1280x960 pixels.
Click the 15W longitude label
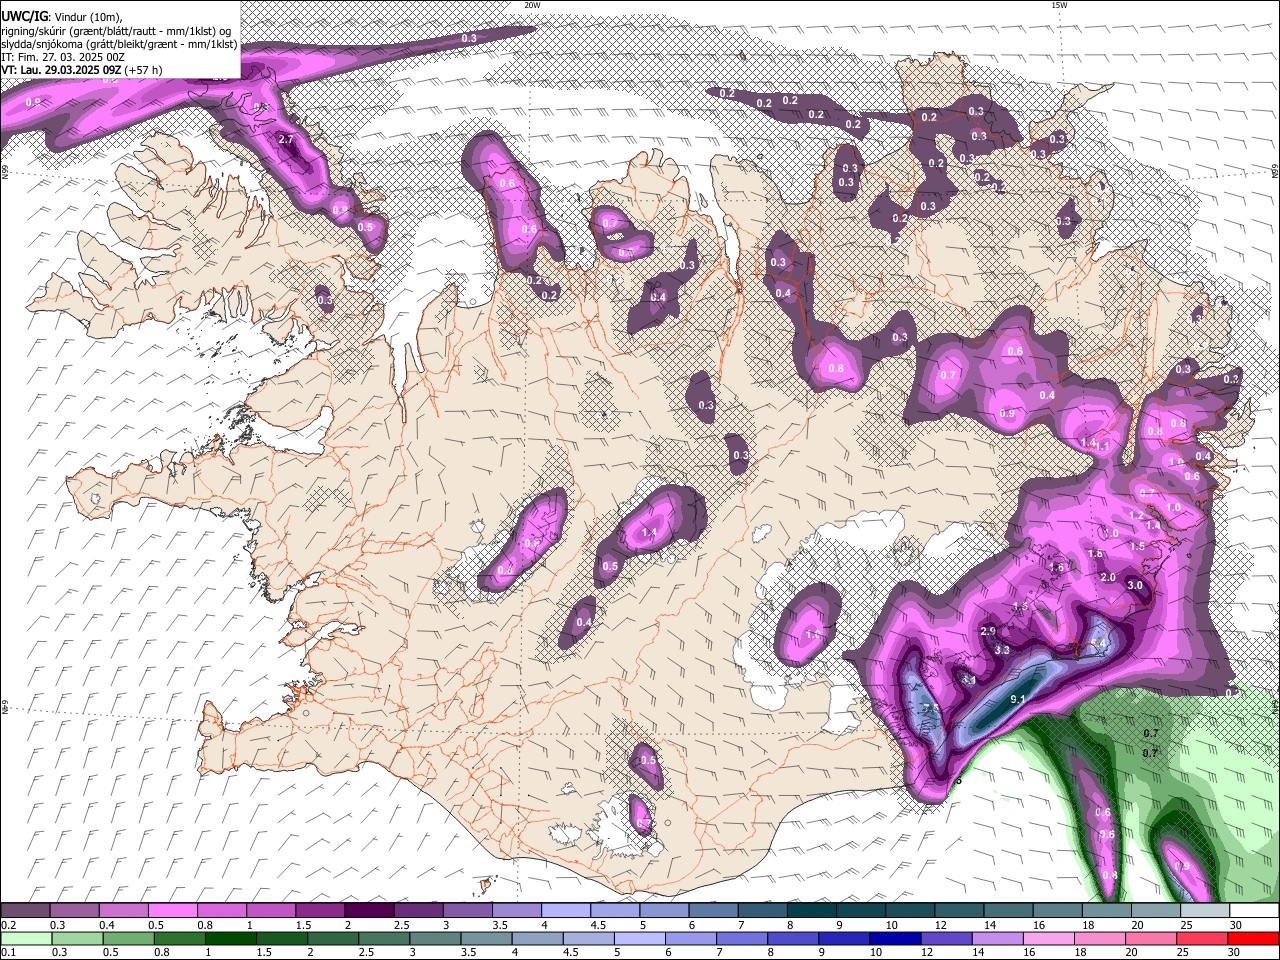(x=1059, y=5)
